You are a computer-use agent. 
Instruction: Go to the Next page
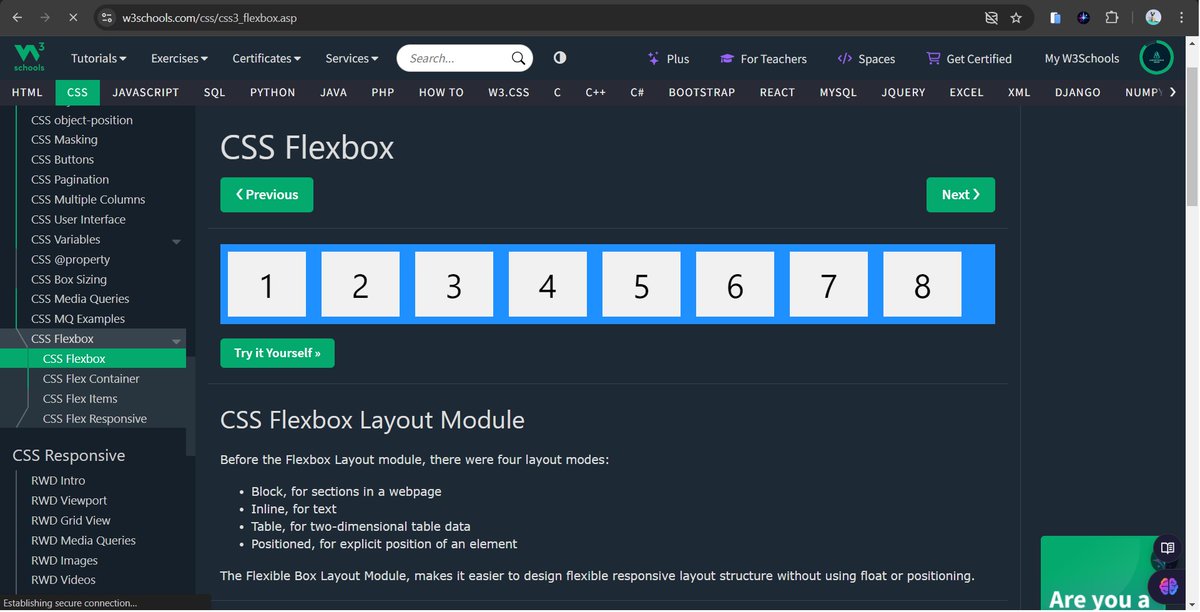click(960, 195)
